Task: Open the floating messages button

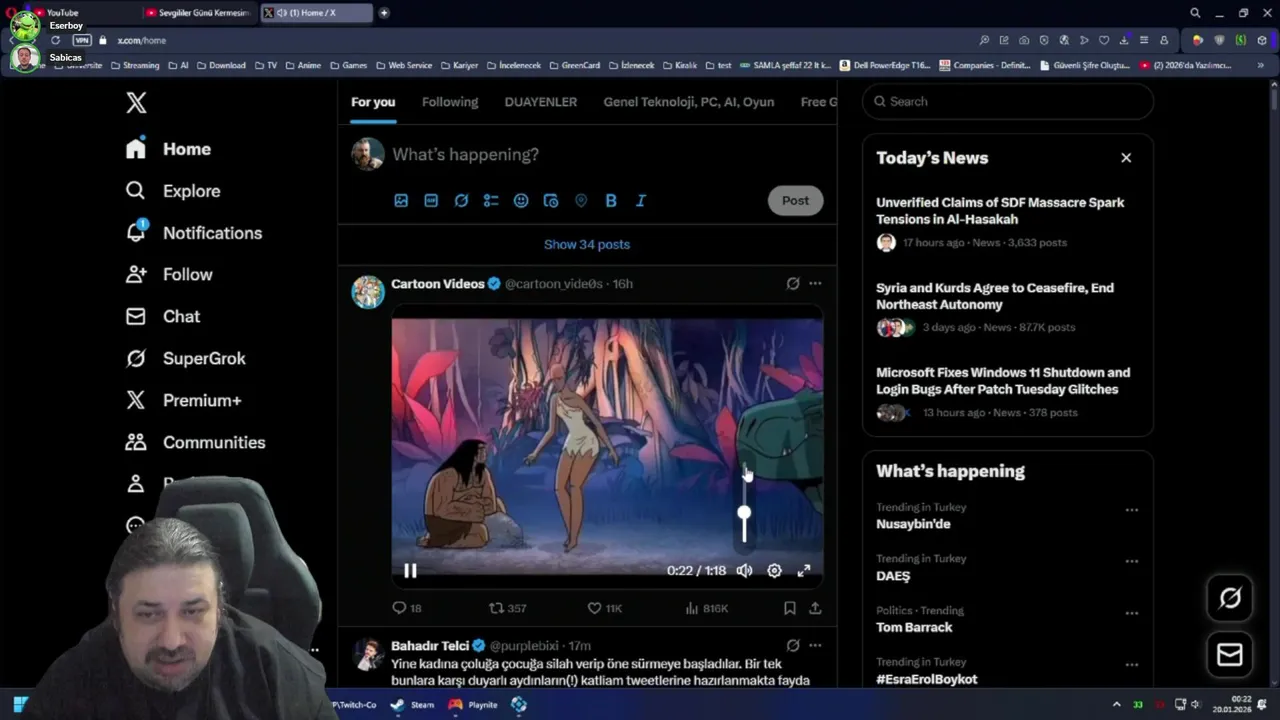Action: [1230, 655]
